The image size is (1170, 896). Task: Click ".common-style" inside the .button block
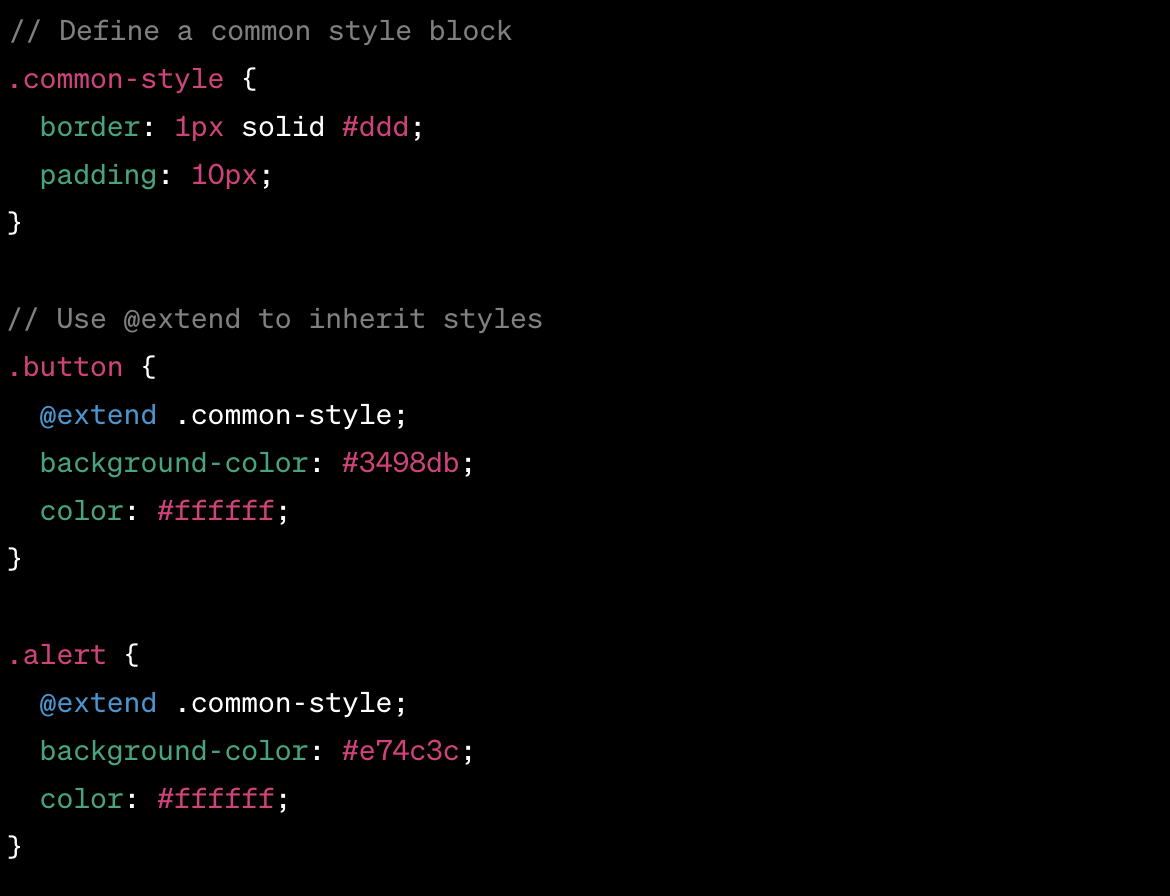(x=284, y=415)
